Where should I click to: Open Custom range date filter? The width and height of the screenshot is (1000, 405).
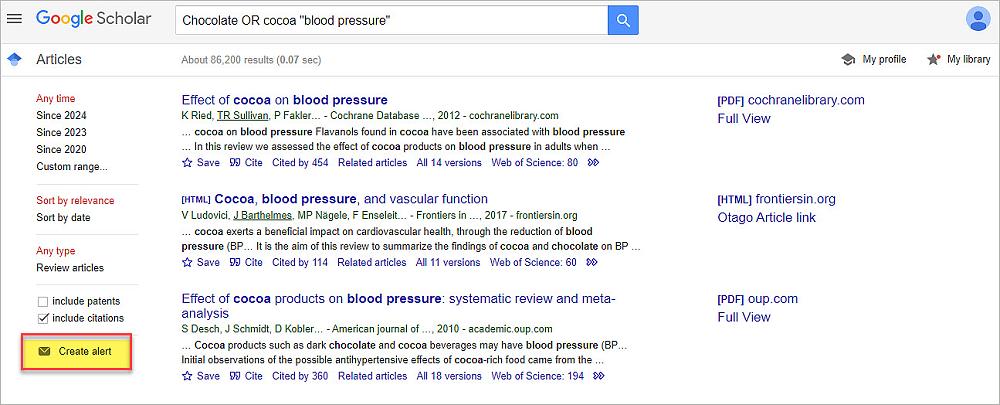click(x=71, y=166)
